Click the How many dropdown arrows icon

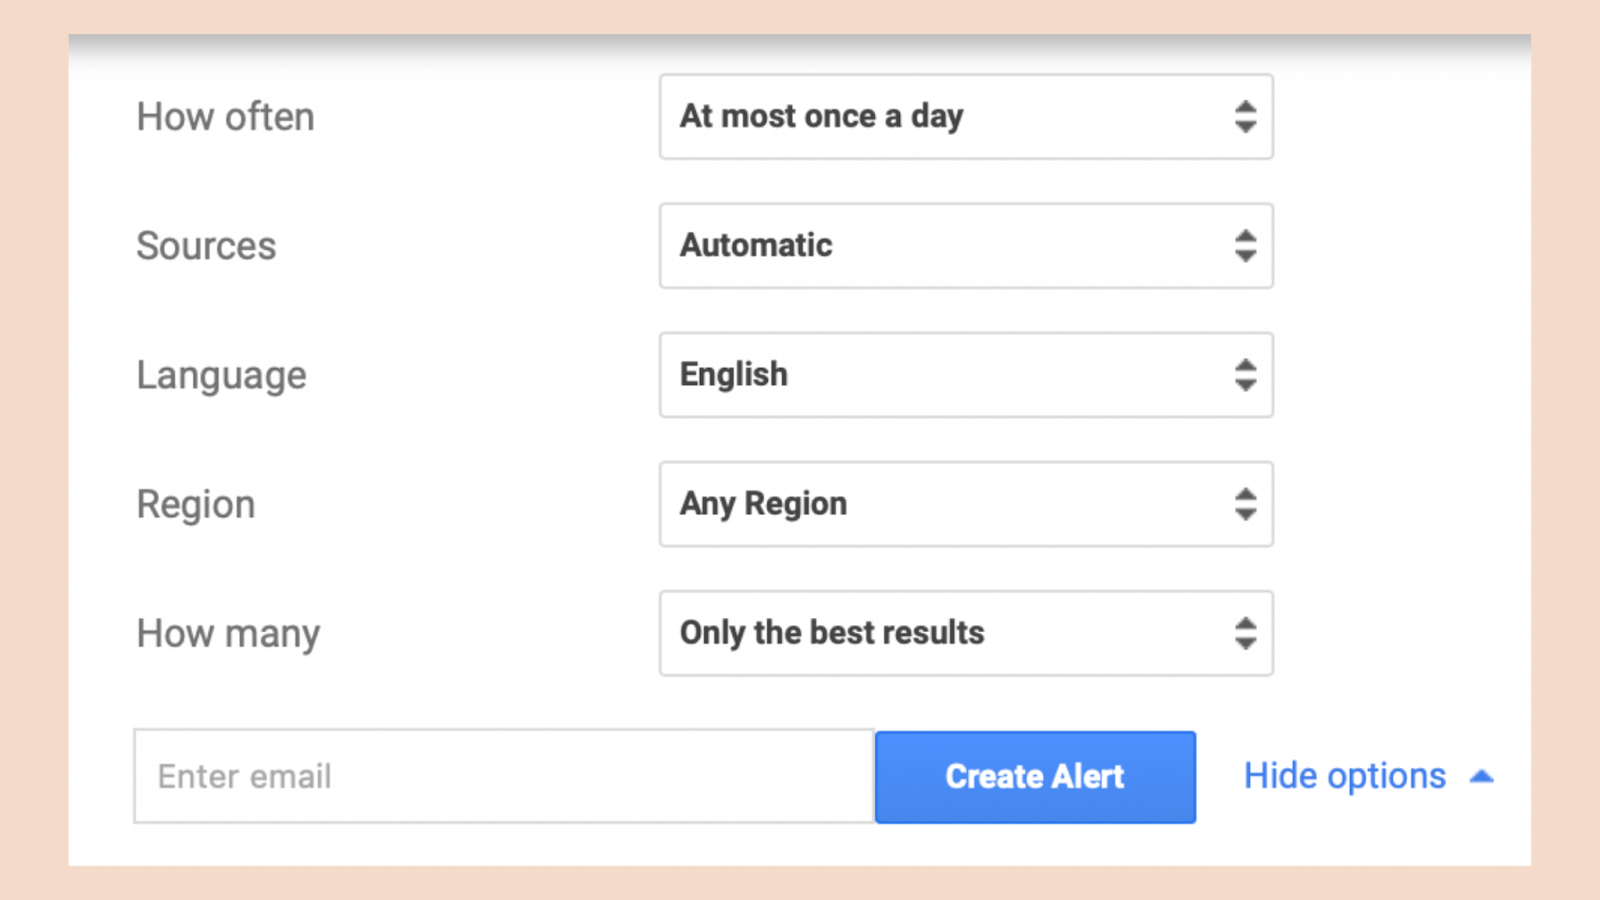1245,633
